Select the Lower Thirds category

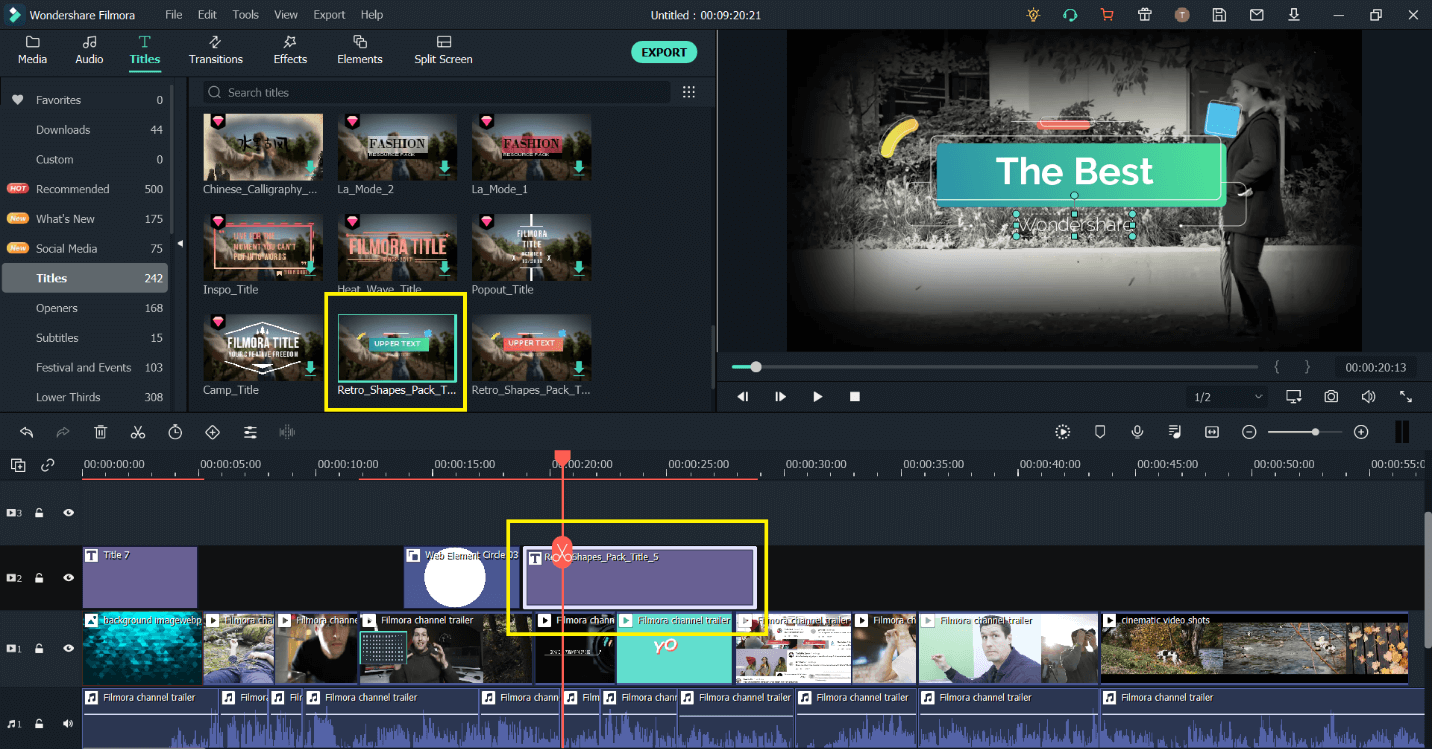click(85, 397)
